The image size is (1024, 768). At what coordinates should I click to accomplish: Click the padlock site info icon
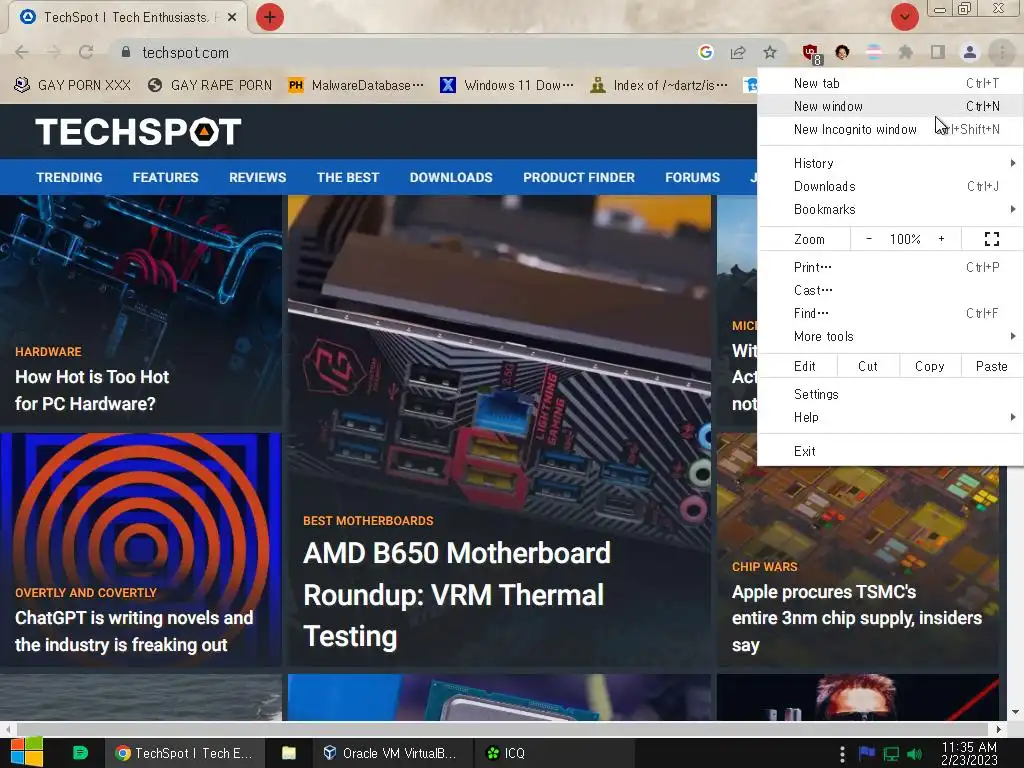pos(126,52)
